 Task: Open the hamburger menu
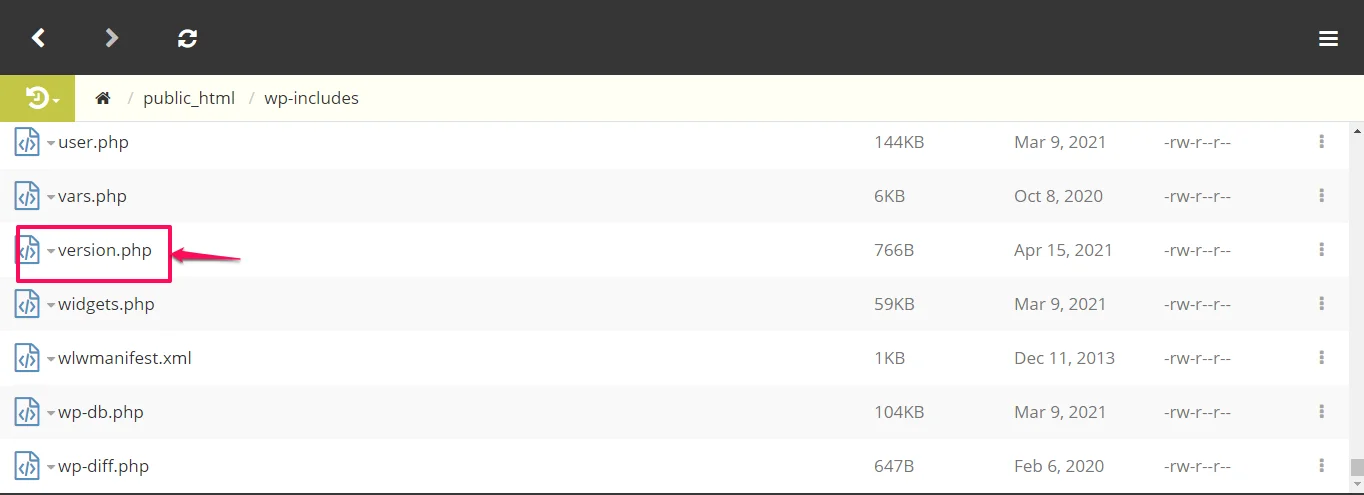[1328, 38]
